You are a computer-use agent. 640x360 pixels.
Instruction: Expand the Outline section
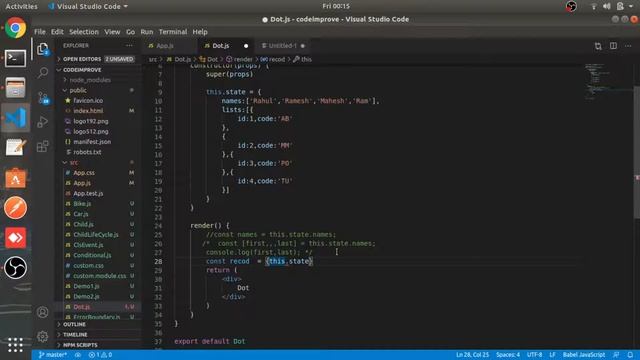[x=97, y=324]
